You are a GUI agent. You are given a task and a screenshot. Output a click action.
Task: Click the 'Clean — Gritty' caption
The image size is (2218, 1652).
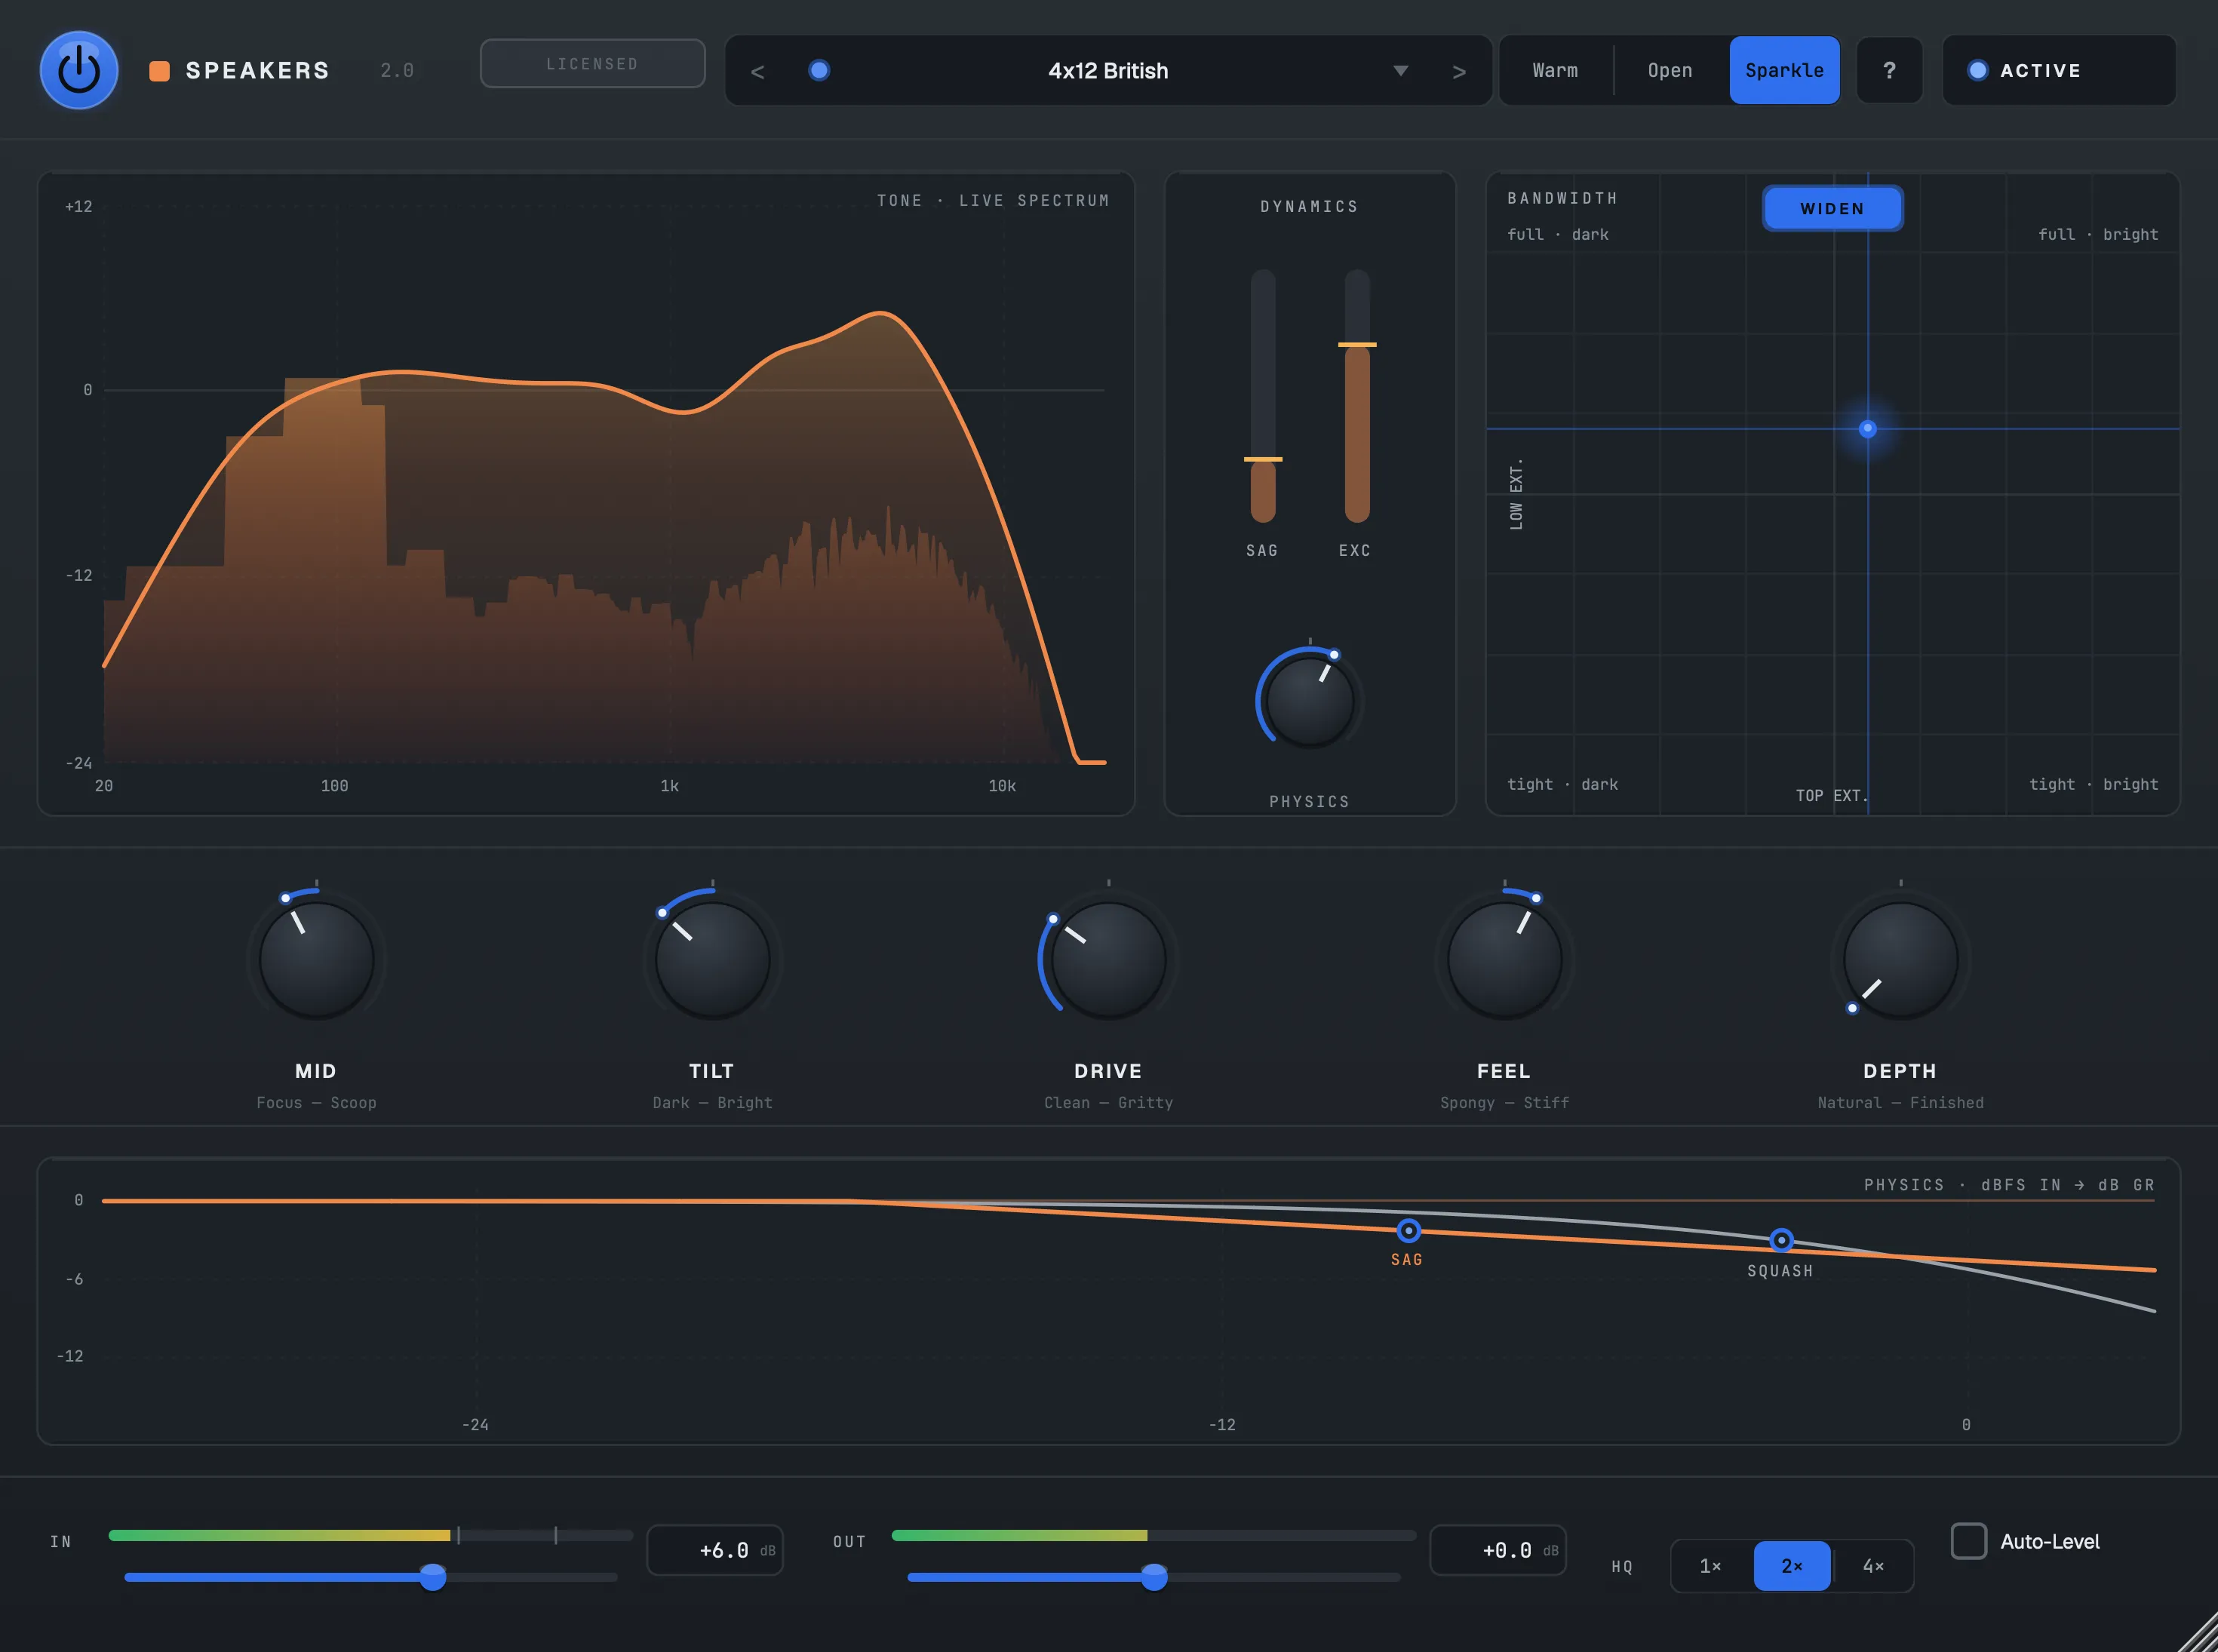[1108, 1102]
